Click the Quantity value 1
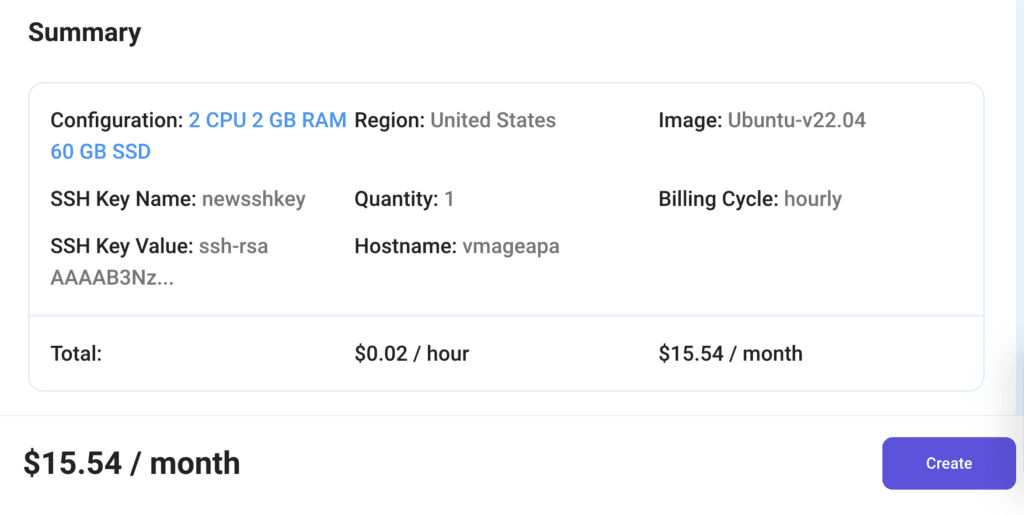Screen dimensions: 1024x515 point(449,199)
